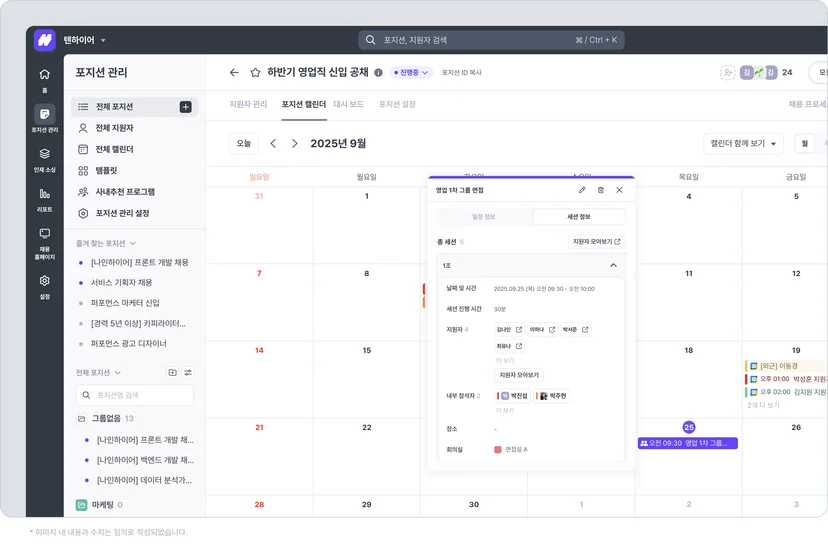828x547 pixels.
Task: Go to previous month arrow
Action: pyautogui.click(x=273, y=144)
